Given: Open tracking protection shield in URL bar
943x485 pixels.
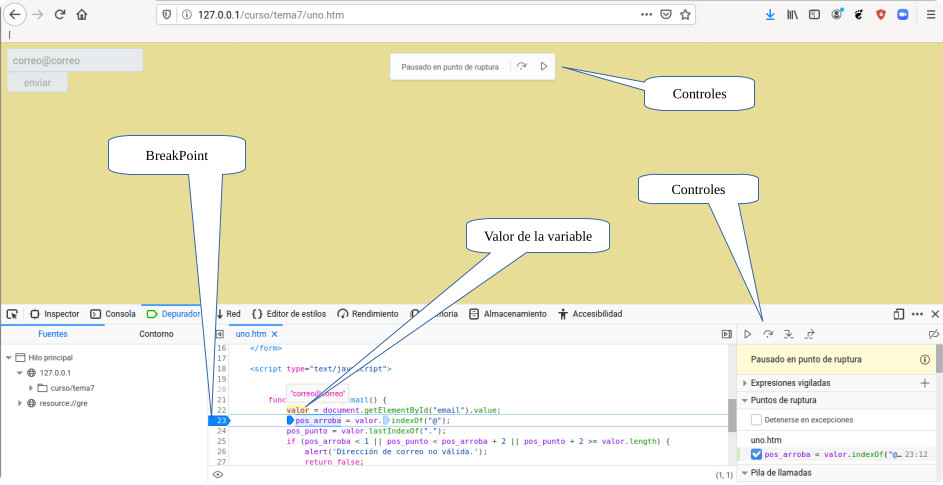Looking at the screenshot, I should (x=167, y=14).
